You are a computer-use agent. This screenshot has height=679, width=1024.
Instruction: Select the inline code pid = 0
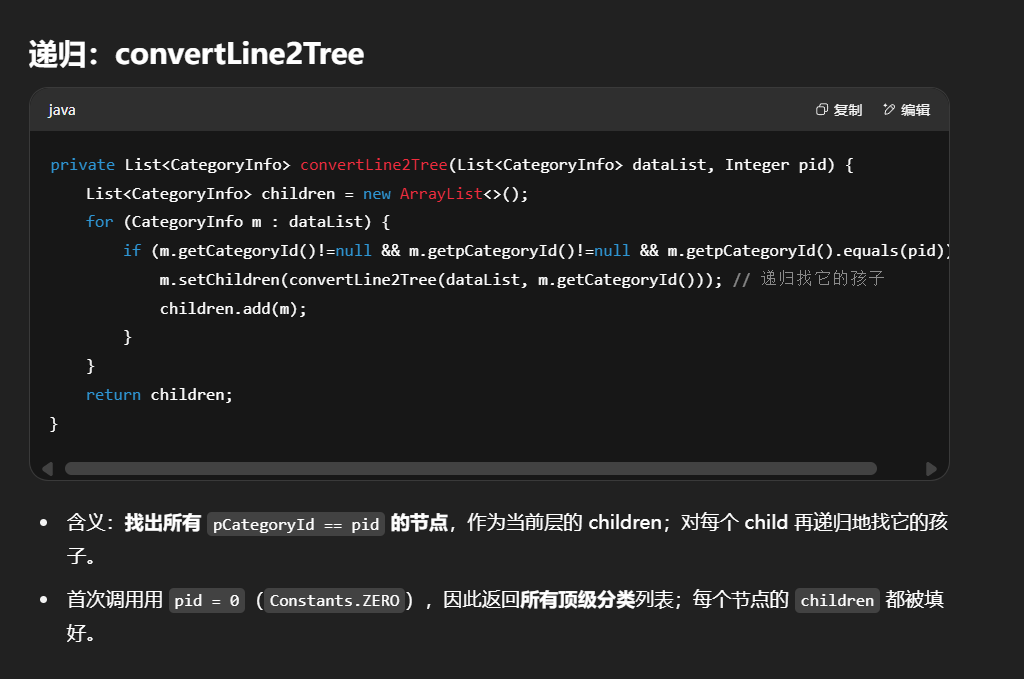click(x=206, y=601)
